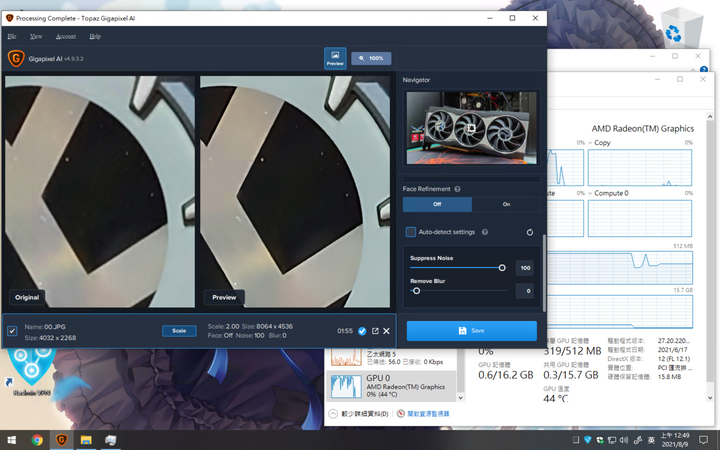Click the blue shield tray icon
720x450 pixels.
pos(588,440)
